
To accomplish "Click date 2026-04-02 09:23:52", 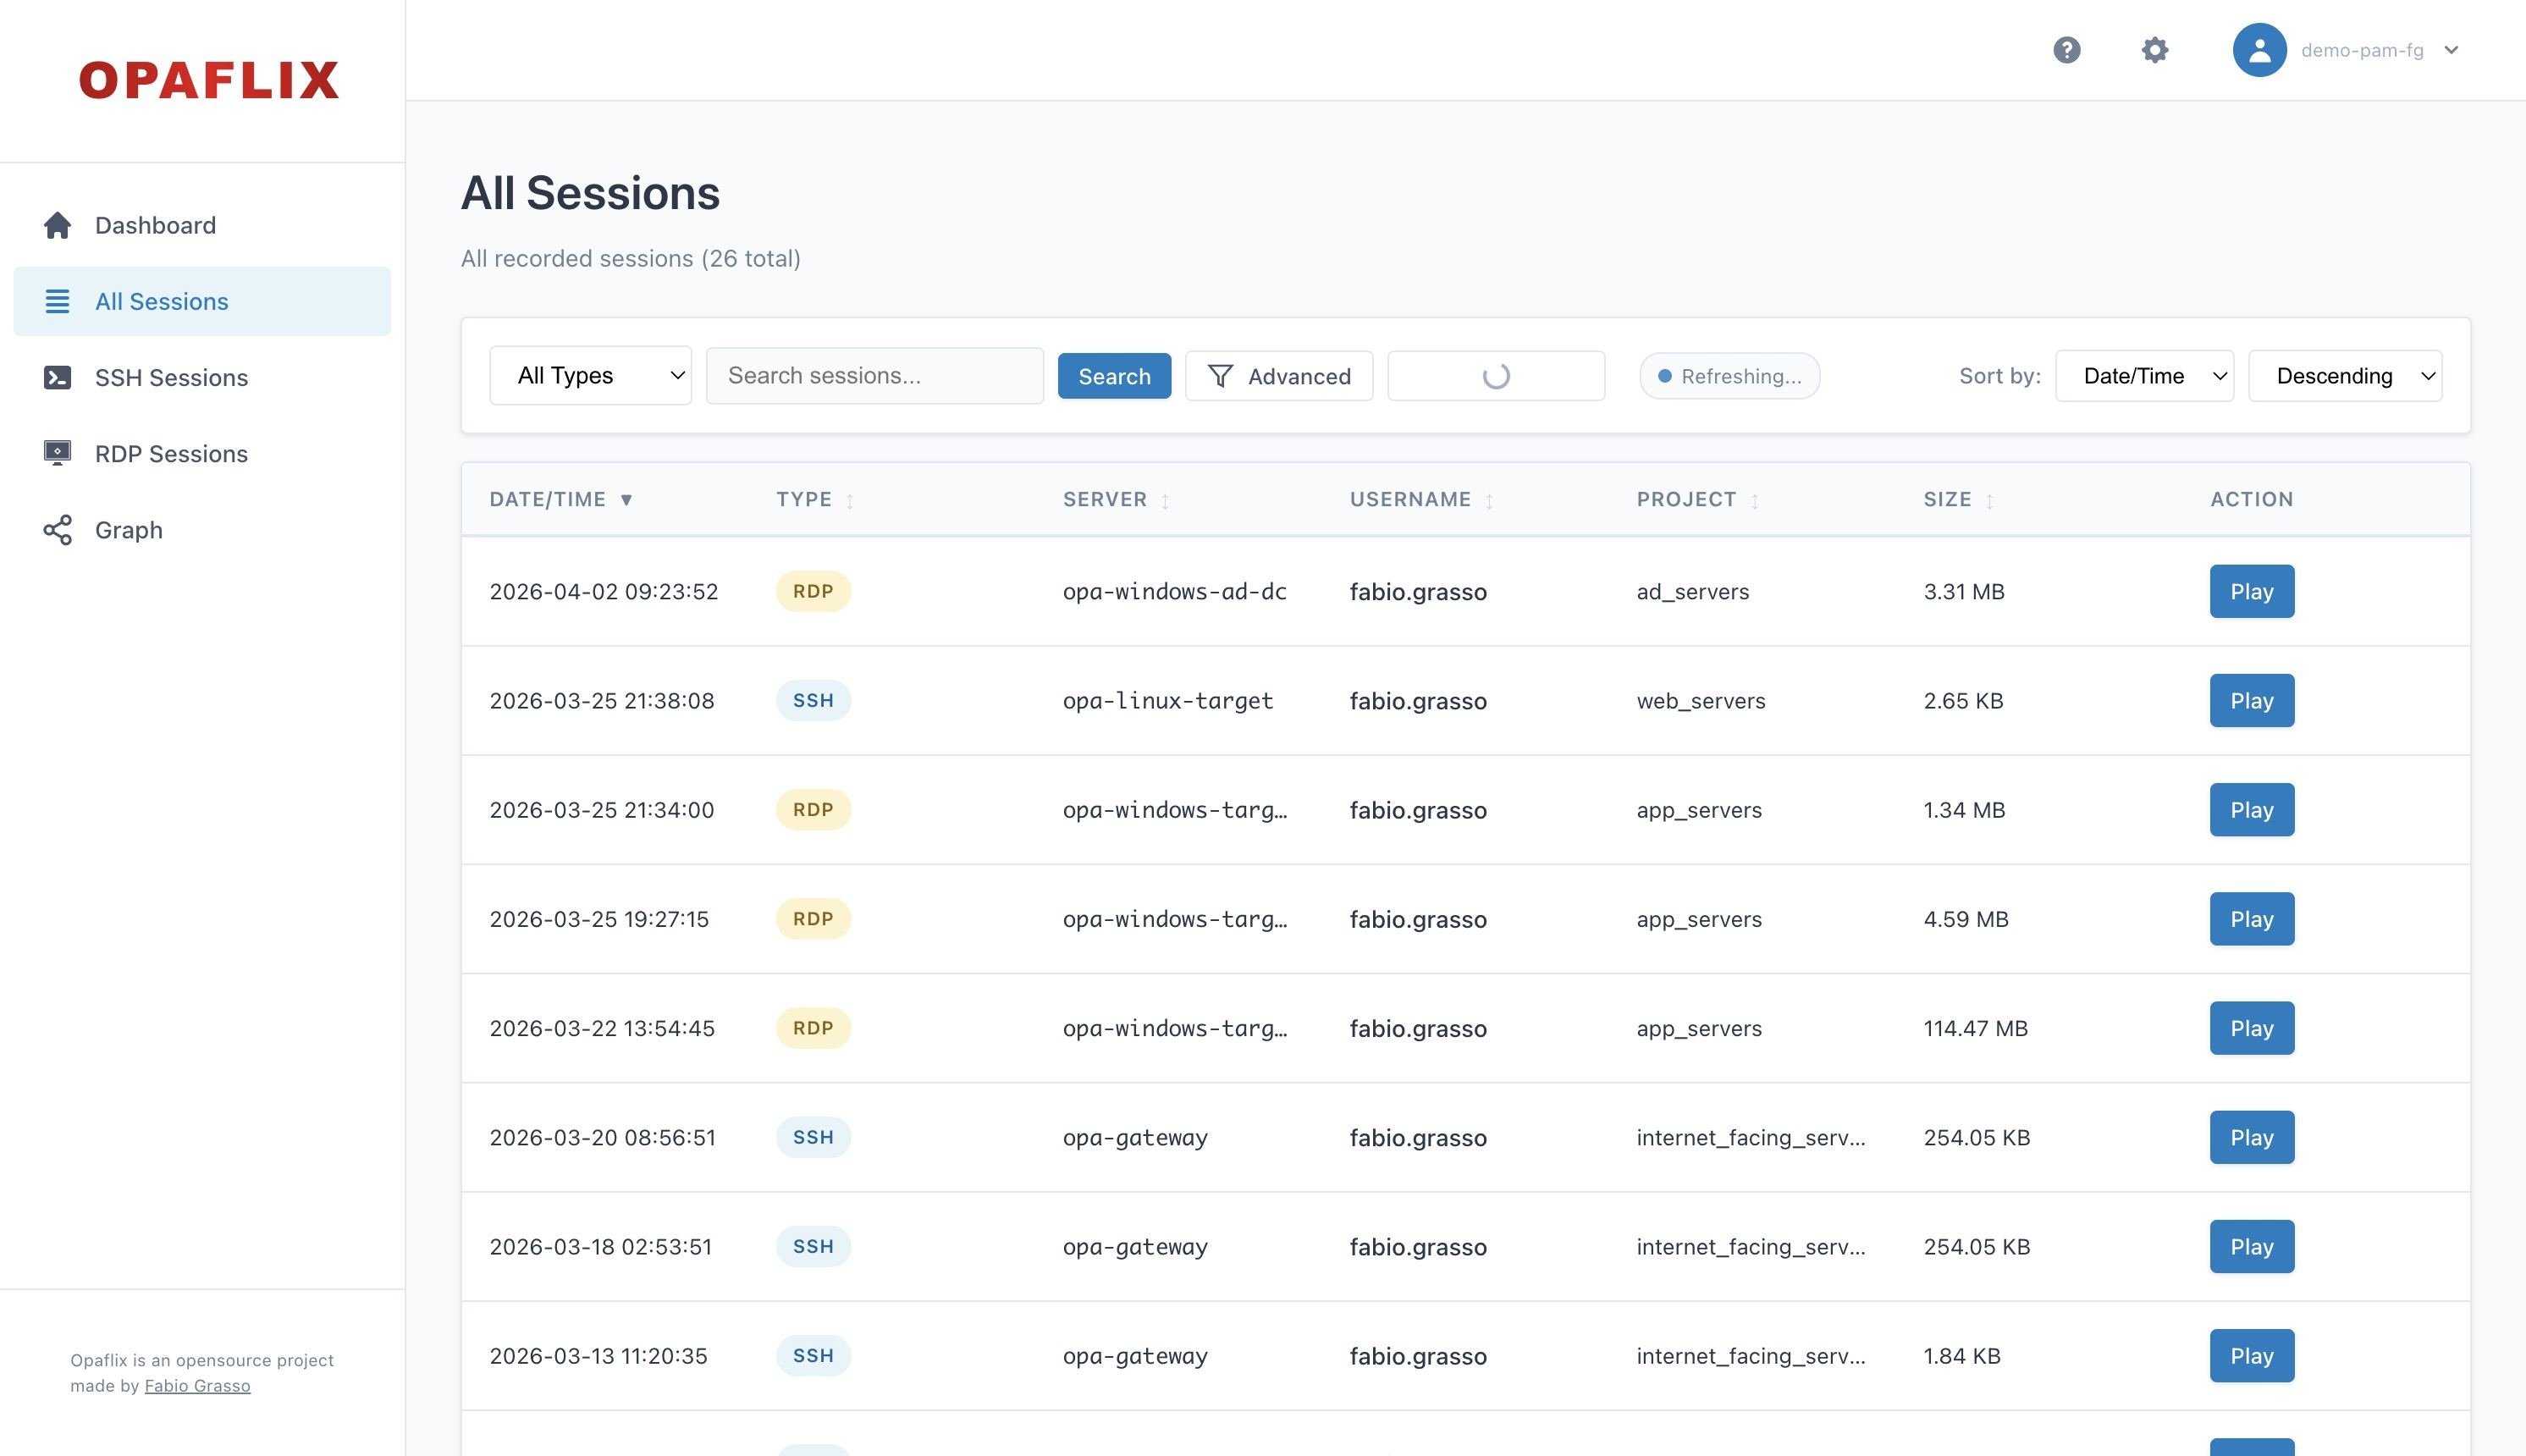I will tap(604, 591).
